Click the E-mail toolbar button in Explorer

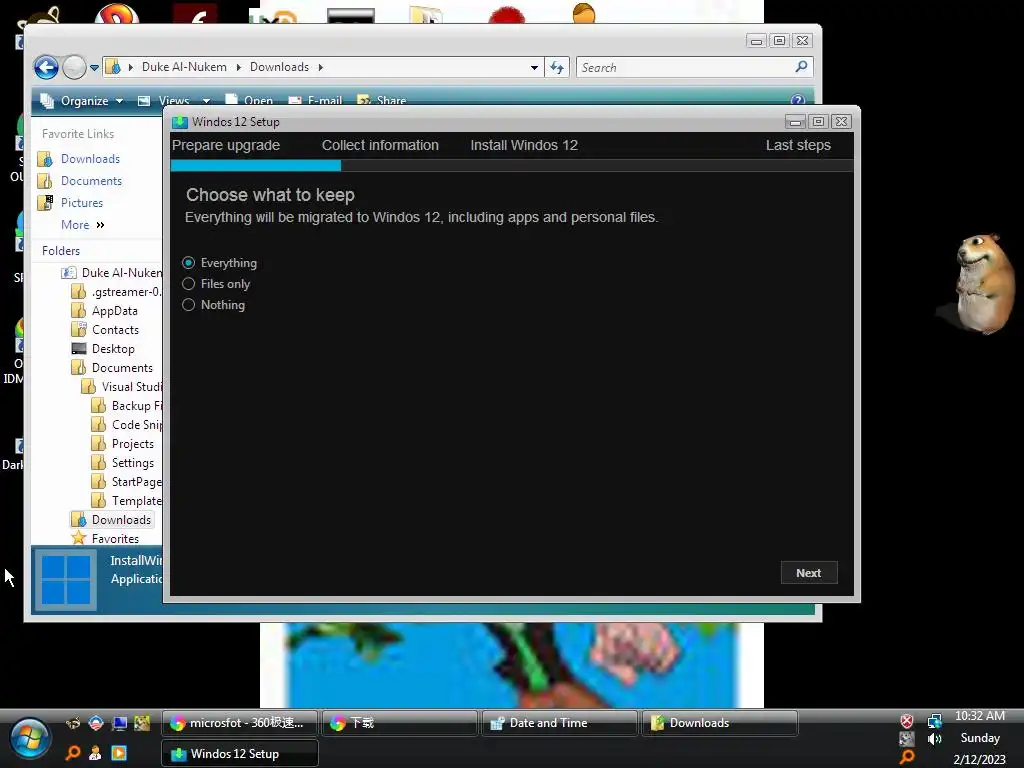click(x=315, y=101)
